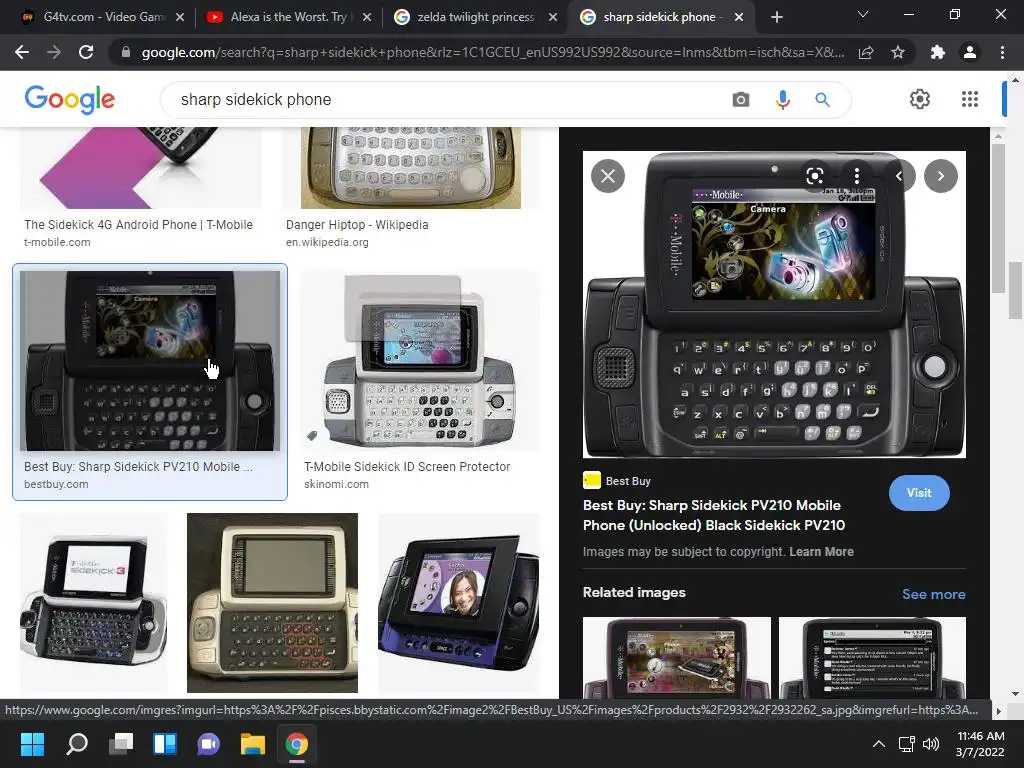Click the preview panel vertical scrollbar
The height and width of the screenshot is (768, 1024).
997,218
